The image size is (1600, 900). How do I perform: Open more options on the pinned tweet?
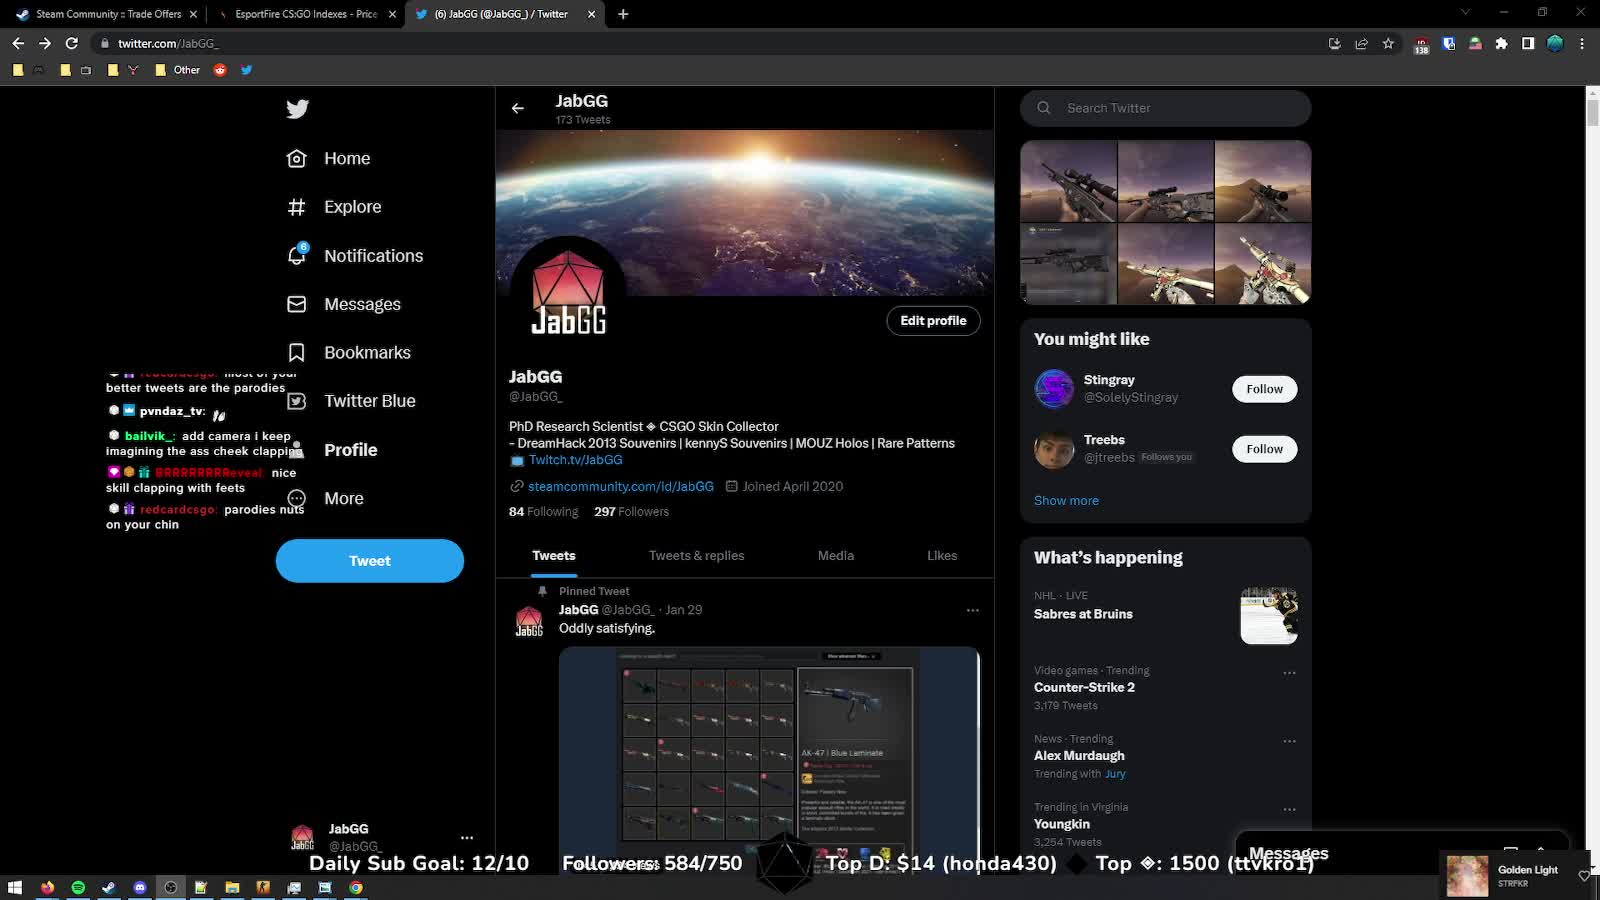tap(972, 610)
